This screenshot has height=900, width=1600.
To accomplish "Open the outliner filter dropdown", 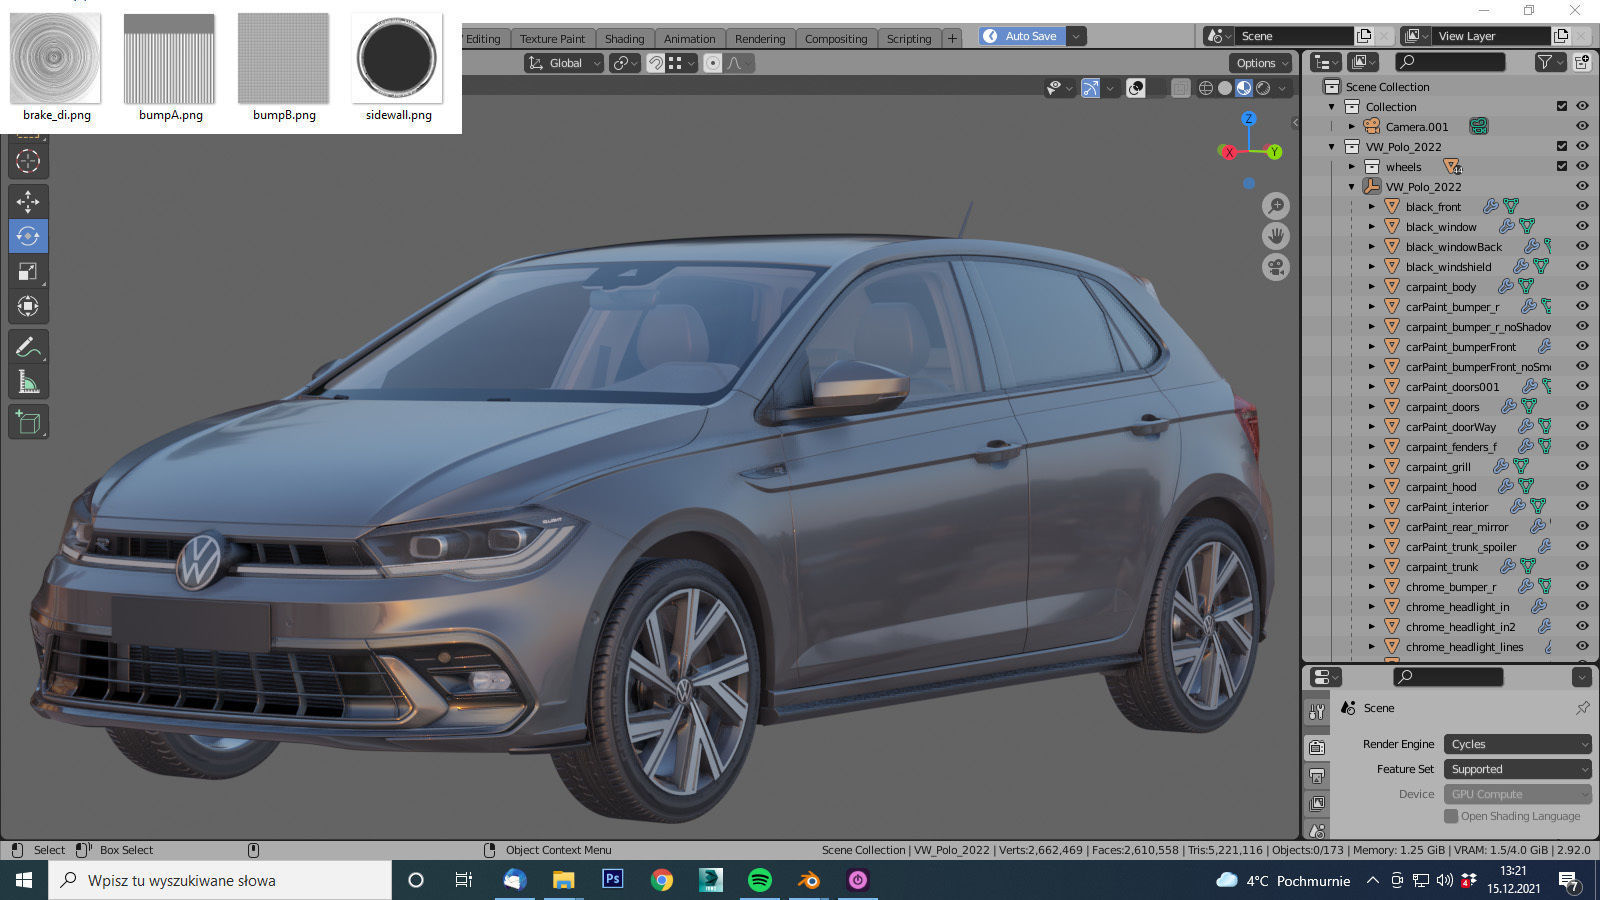I will pos(1549,62).
